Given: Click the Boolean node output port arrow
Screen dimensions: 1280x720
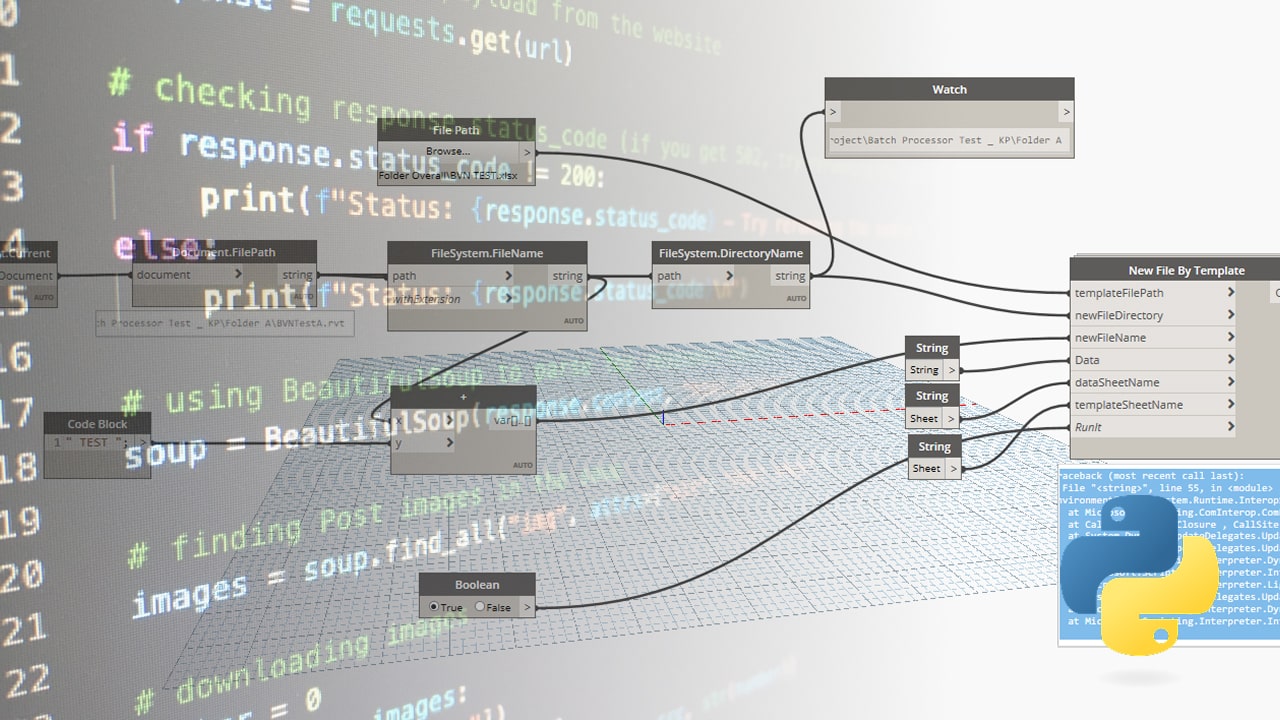Looking at the screenshot, I should [527, 607].
